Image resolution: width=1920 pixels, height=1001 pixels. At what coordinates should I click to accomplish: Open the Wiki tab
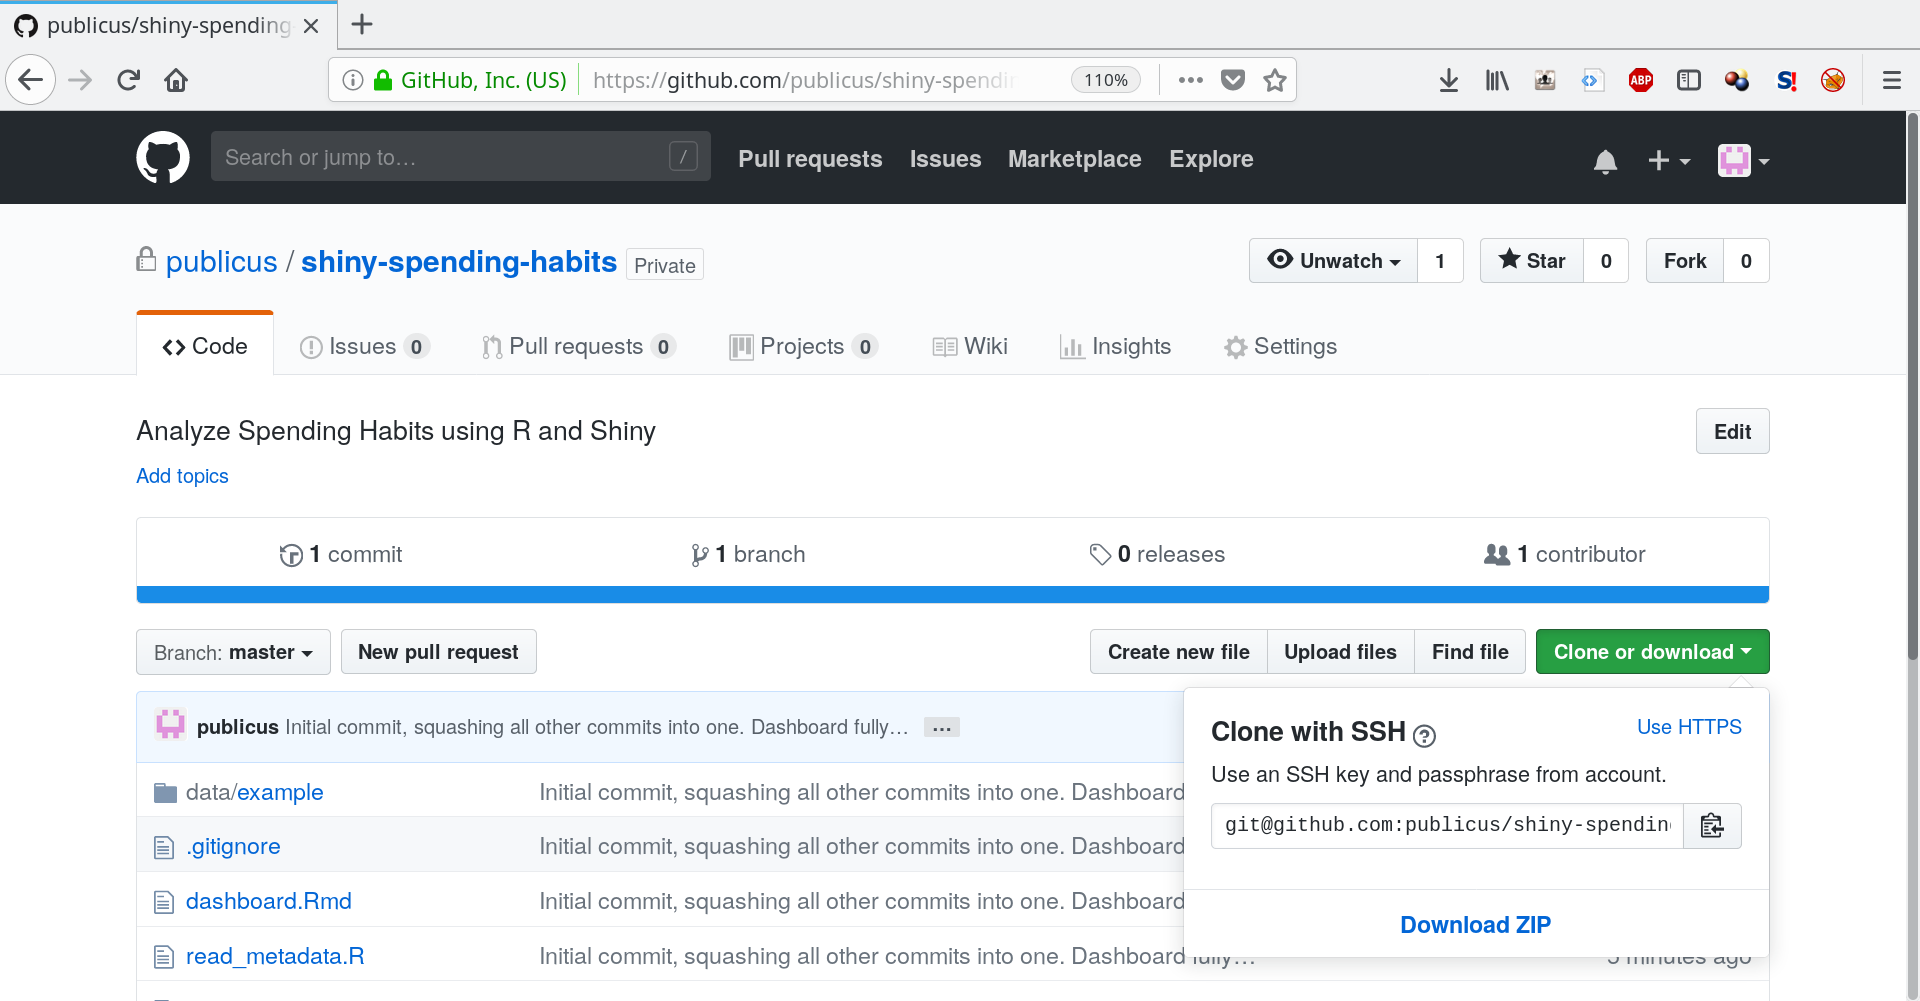click(x=969, y=346)
